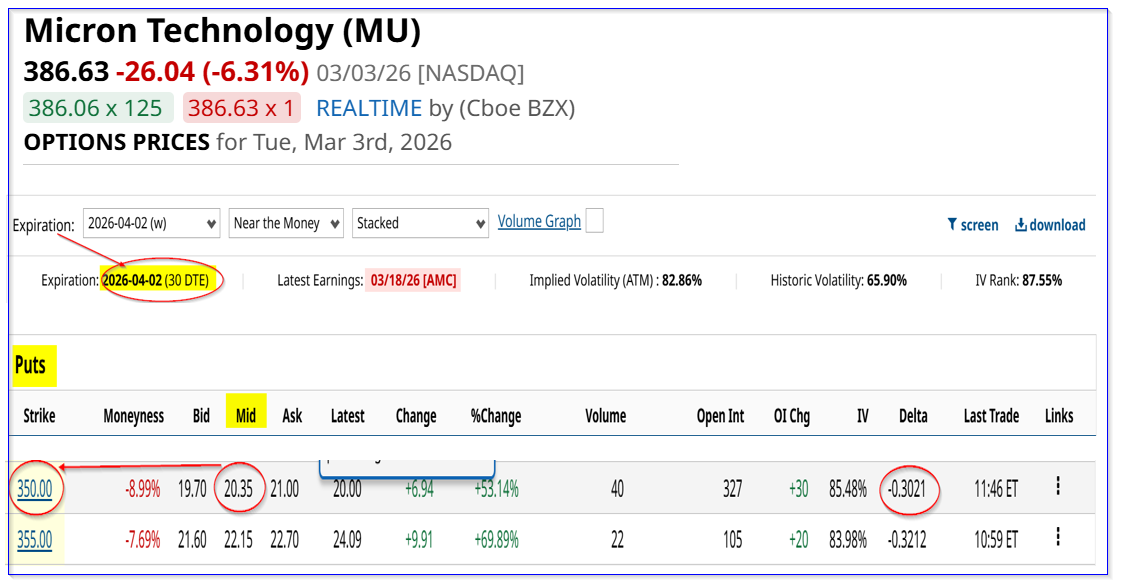Sort by Moneyness column header
Viewport: 1122px width, 584px height.
(133, 416)
